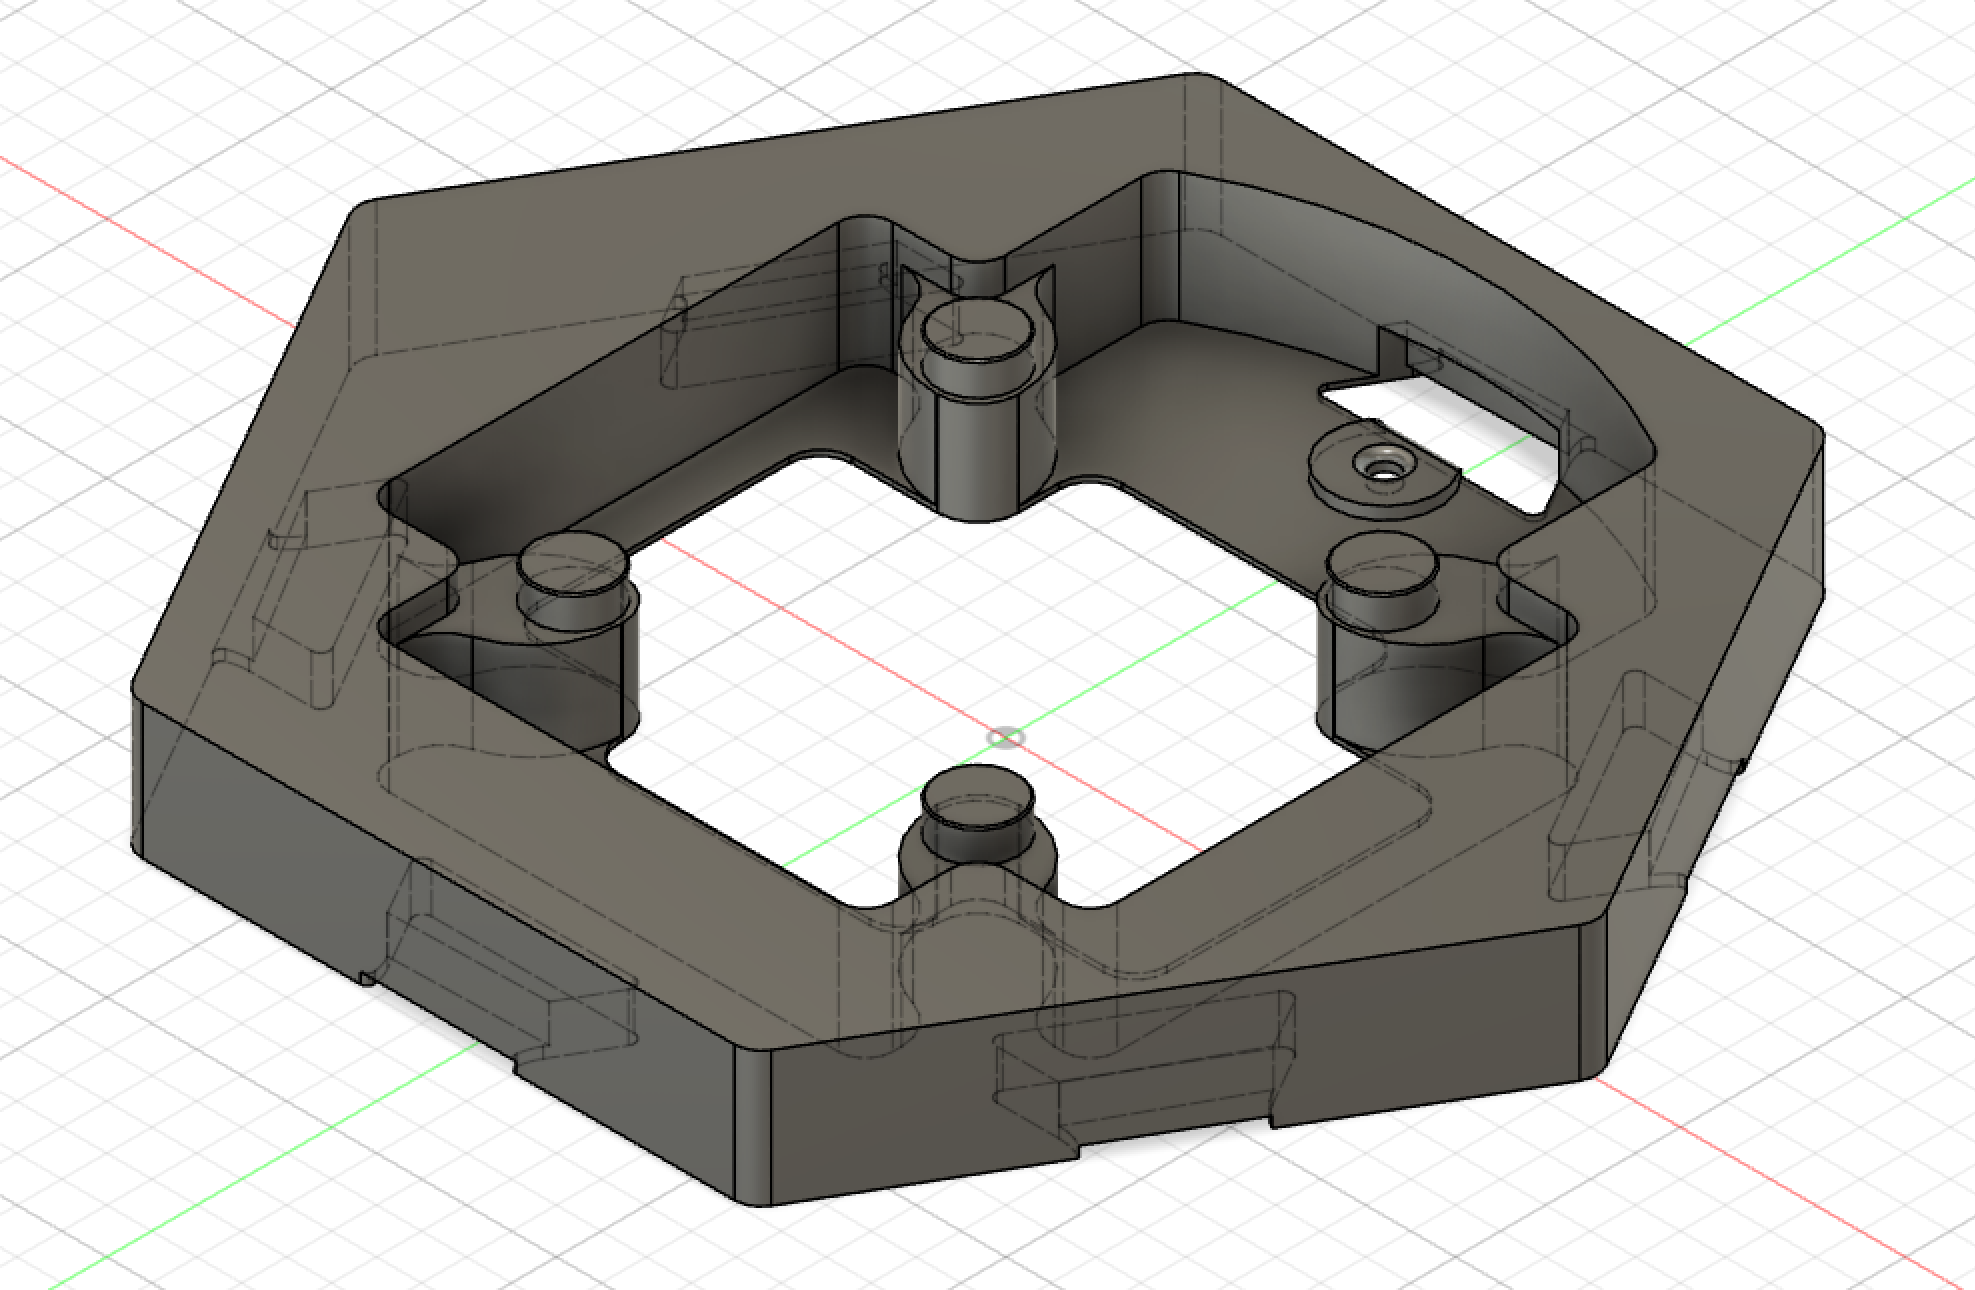This screenshot has width=1975, height=1290.
Task: Select the right cylindrical post's top face
Action: click(x=1381, y=565)
